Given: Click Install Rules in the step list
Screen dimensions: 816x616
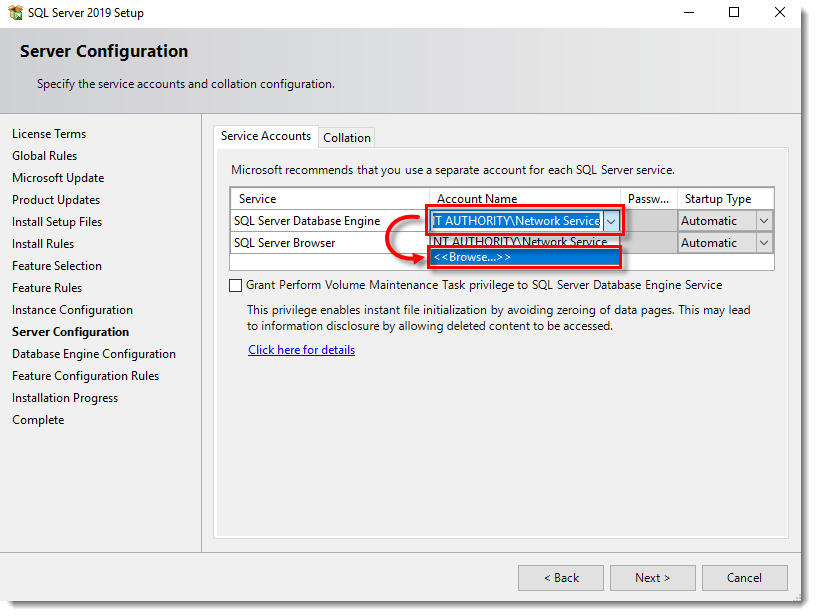Looking at the screenshot, I should click(x=43, y=244).
